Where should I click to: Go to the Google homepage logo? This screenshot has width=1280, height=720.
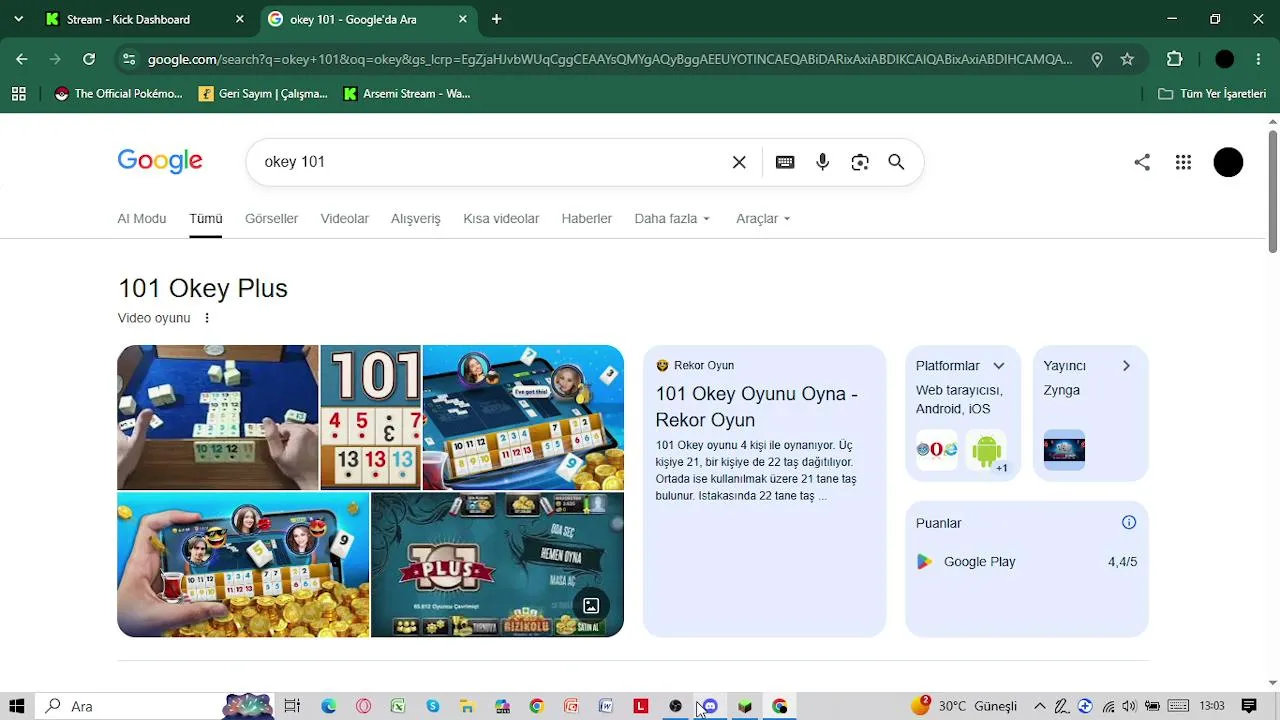pos(160,161)
